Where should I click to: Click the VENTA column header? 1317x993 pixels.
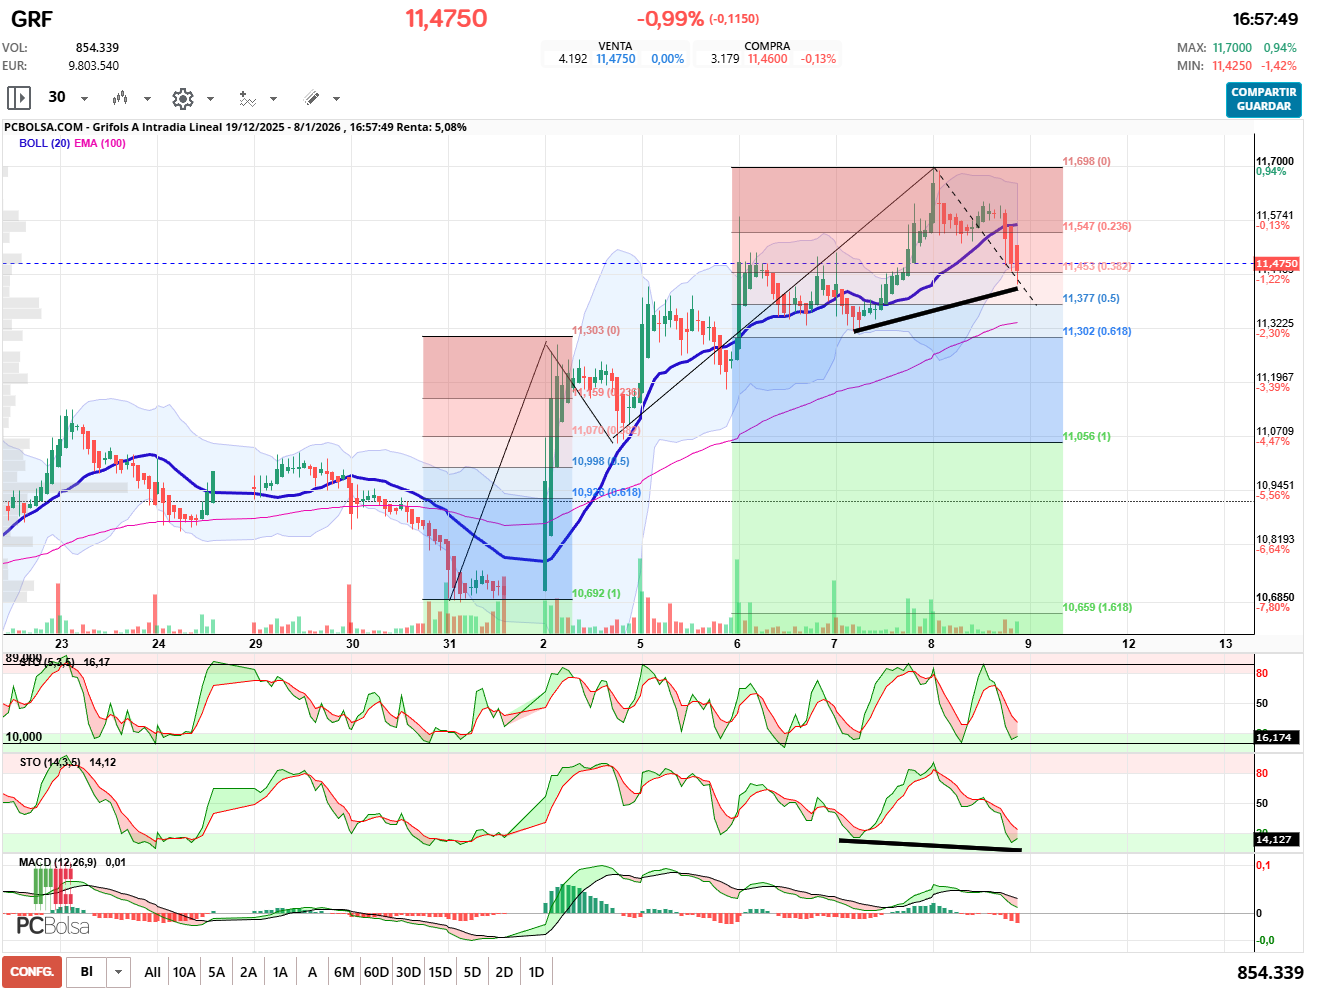pyautogui.click(x=615, y=46)
